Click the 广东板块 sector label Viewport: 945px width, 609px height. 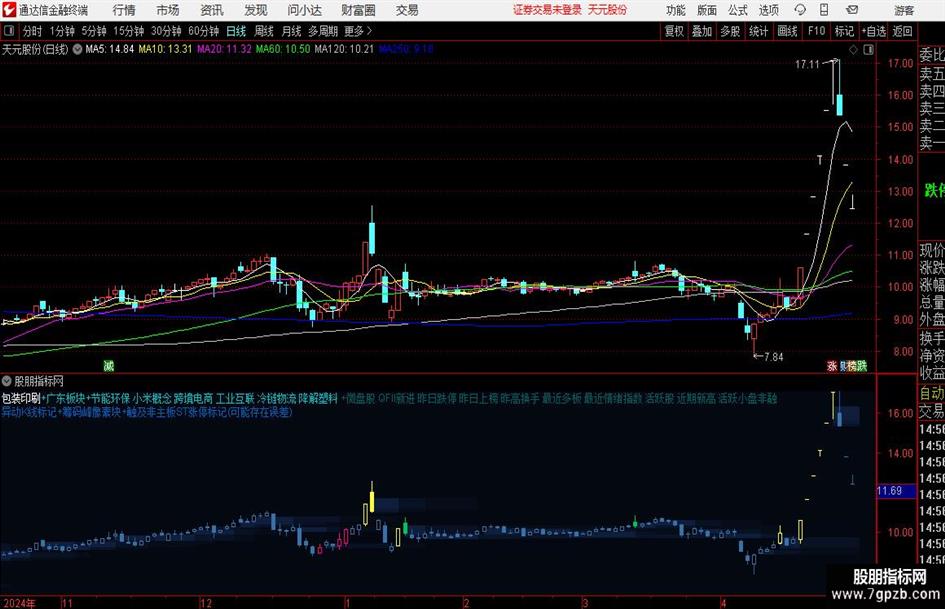click(x=66, y=399)
